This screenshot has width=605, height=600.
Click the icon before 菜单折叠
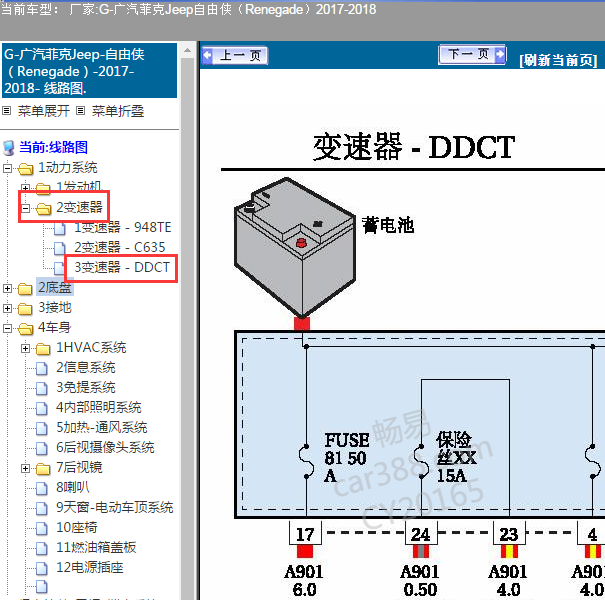(80, 111)
